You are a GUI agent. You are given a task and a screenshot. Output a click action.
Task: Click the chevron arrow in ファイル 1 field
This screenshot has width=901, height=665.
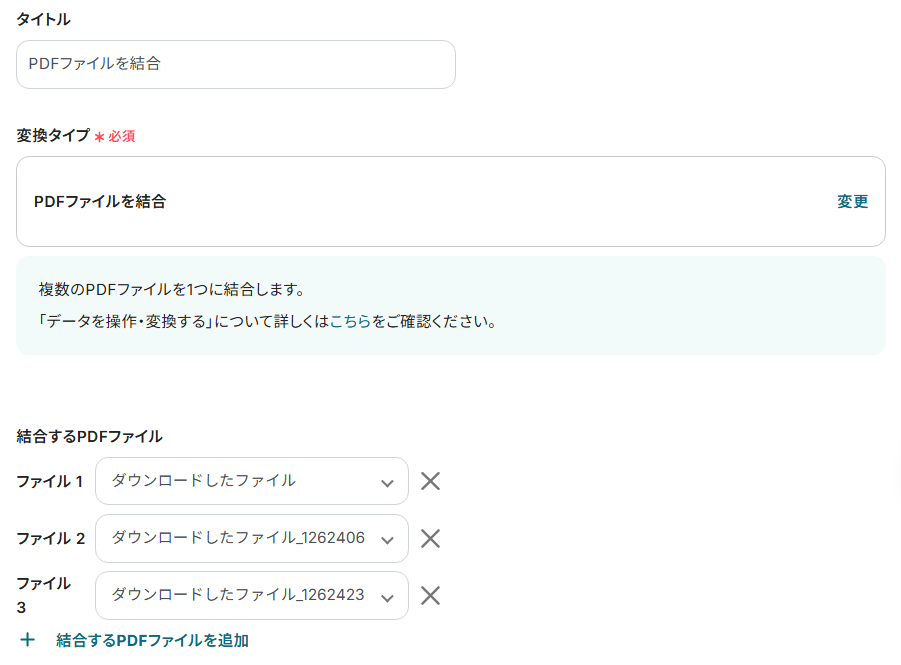pos(387,483)
